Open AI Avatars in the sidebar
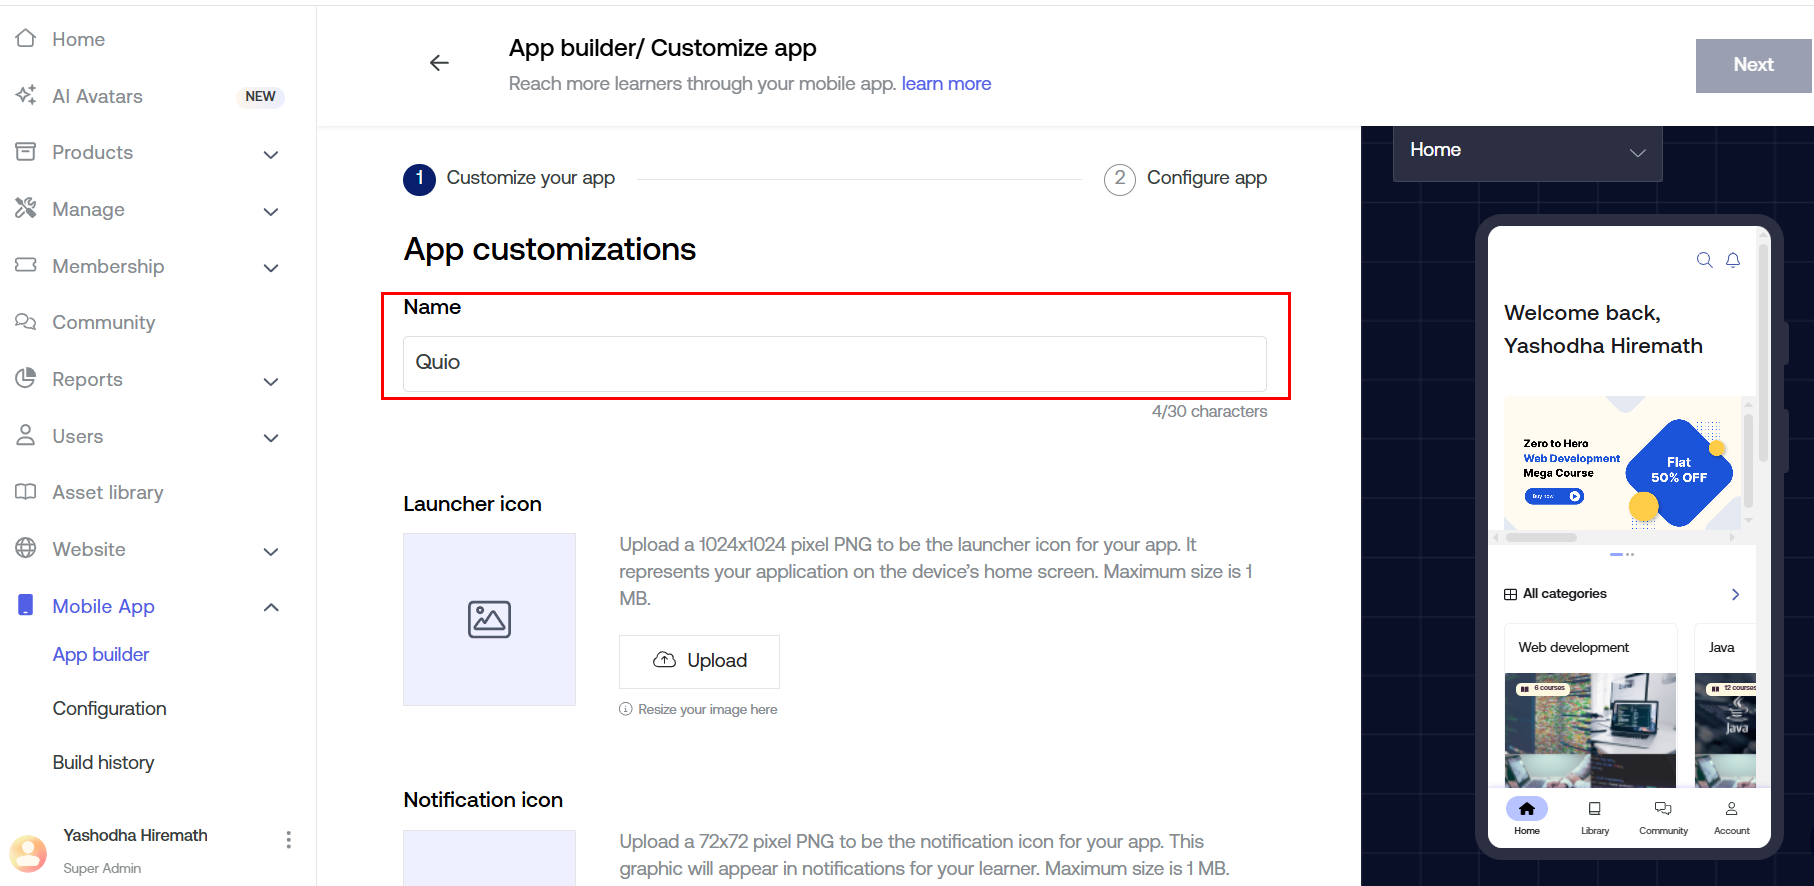The width and height of the screenshot is (1814, 886). pos(97,96)
